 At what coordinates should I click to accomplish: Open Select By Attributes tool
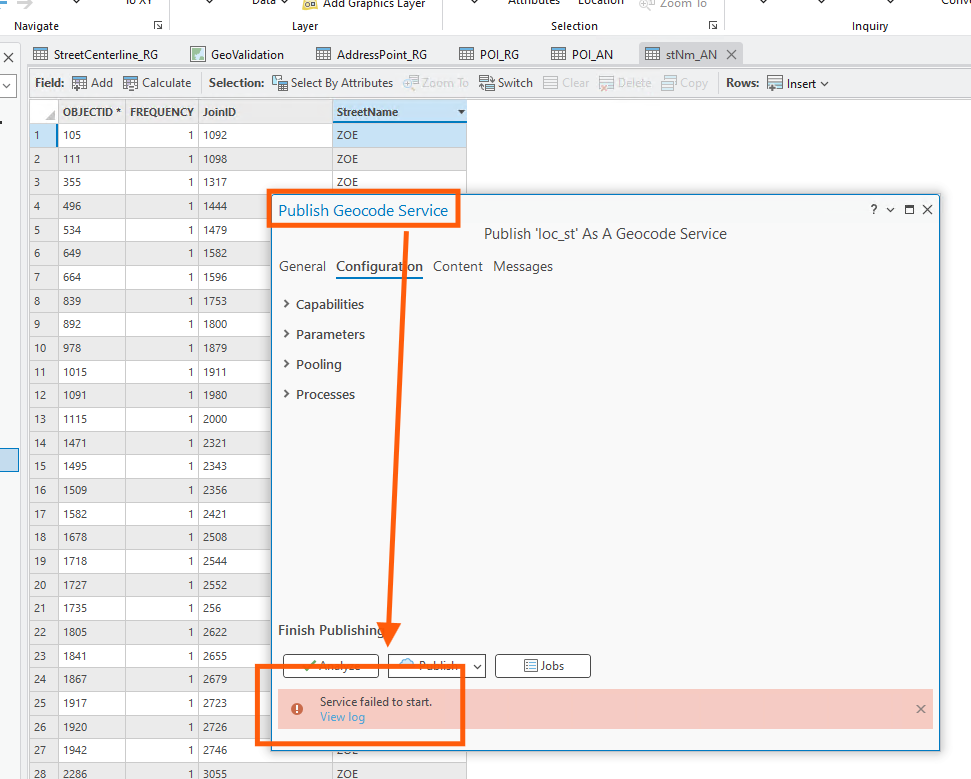(332, 83)
